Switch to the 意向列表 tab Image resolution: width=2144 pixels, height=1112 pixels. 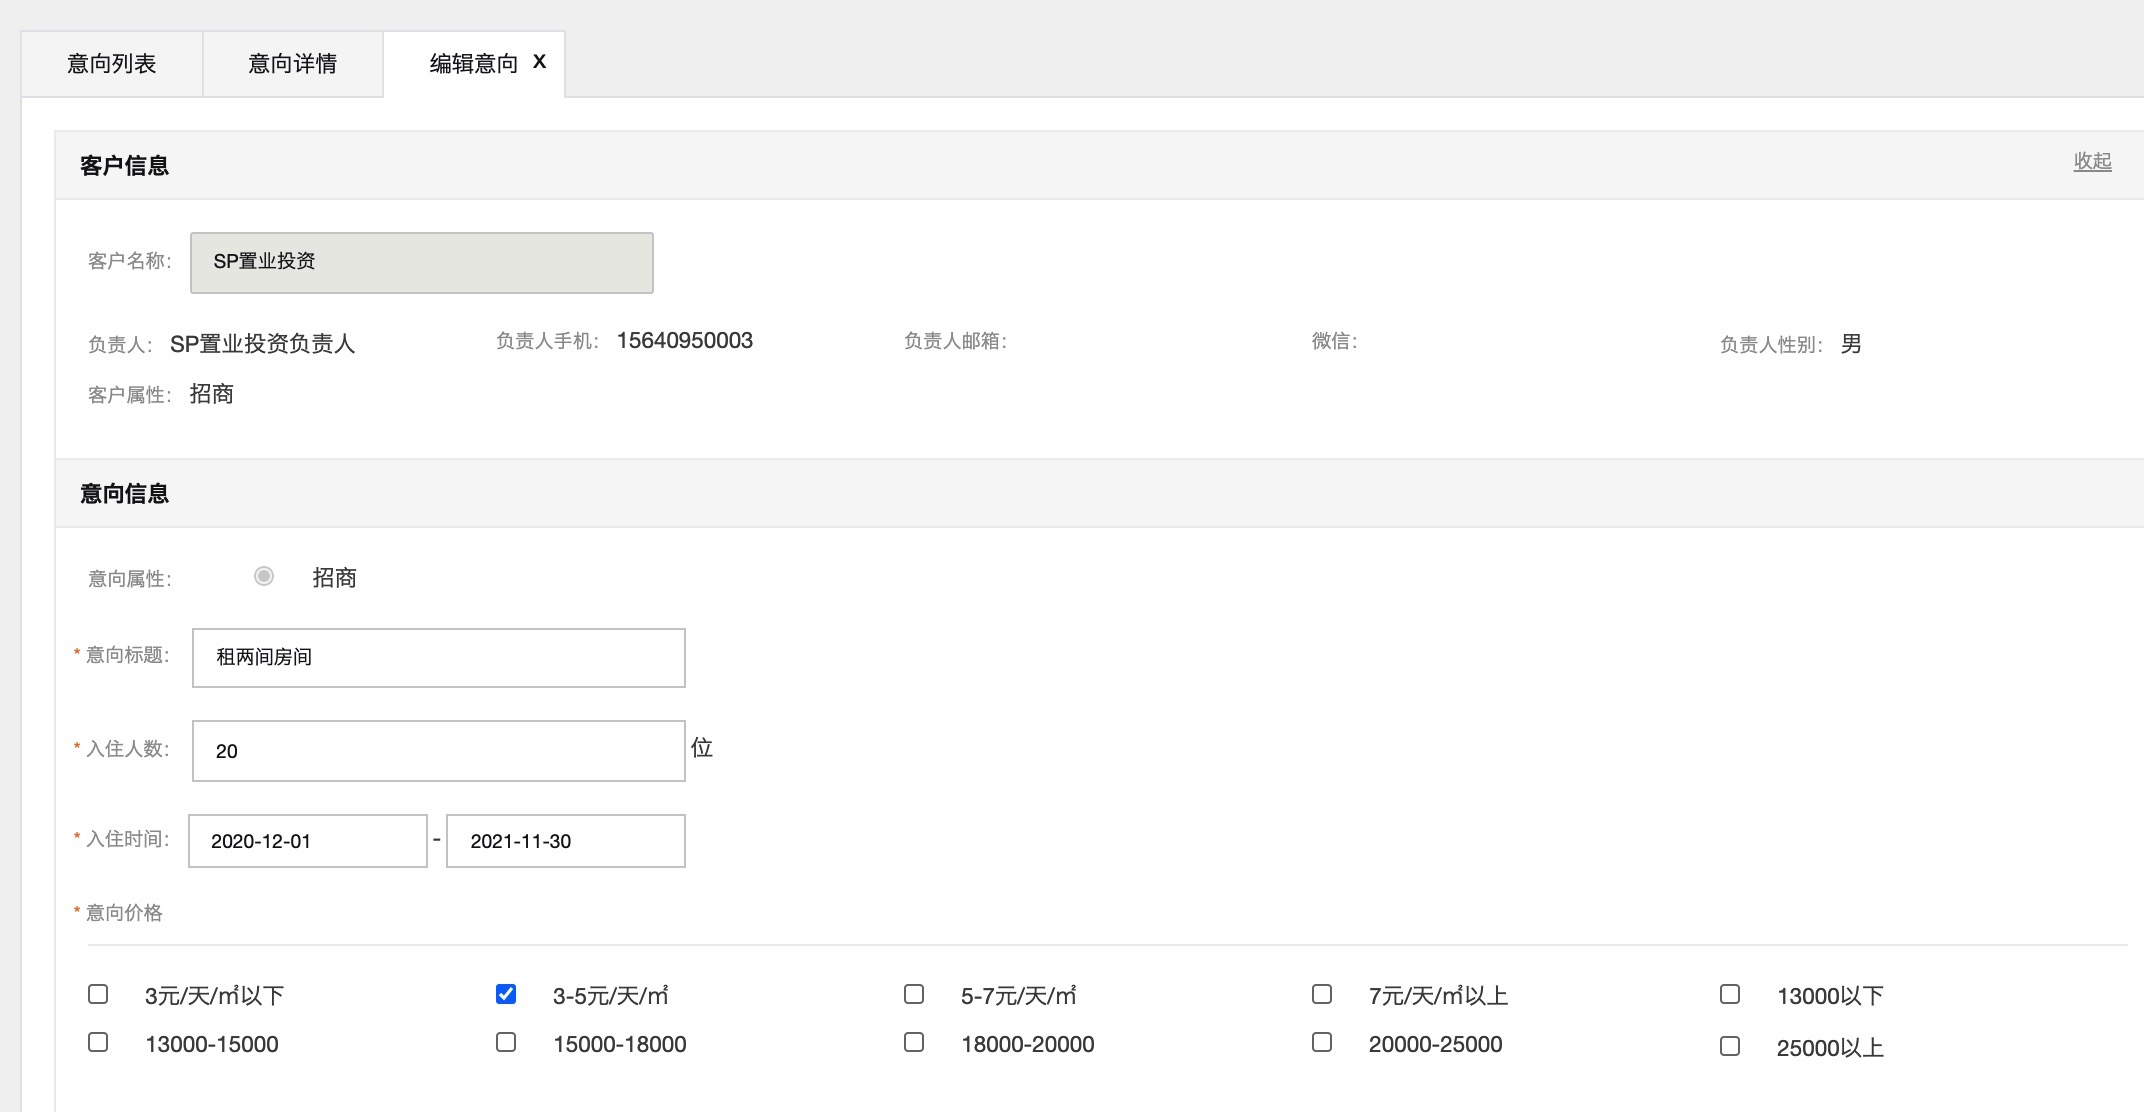click(x=112, y=64)
